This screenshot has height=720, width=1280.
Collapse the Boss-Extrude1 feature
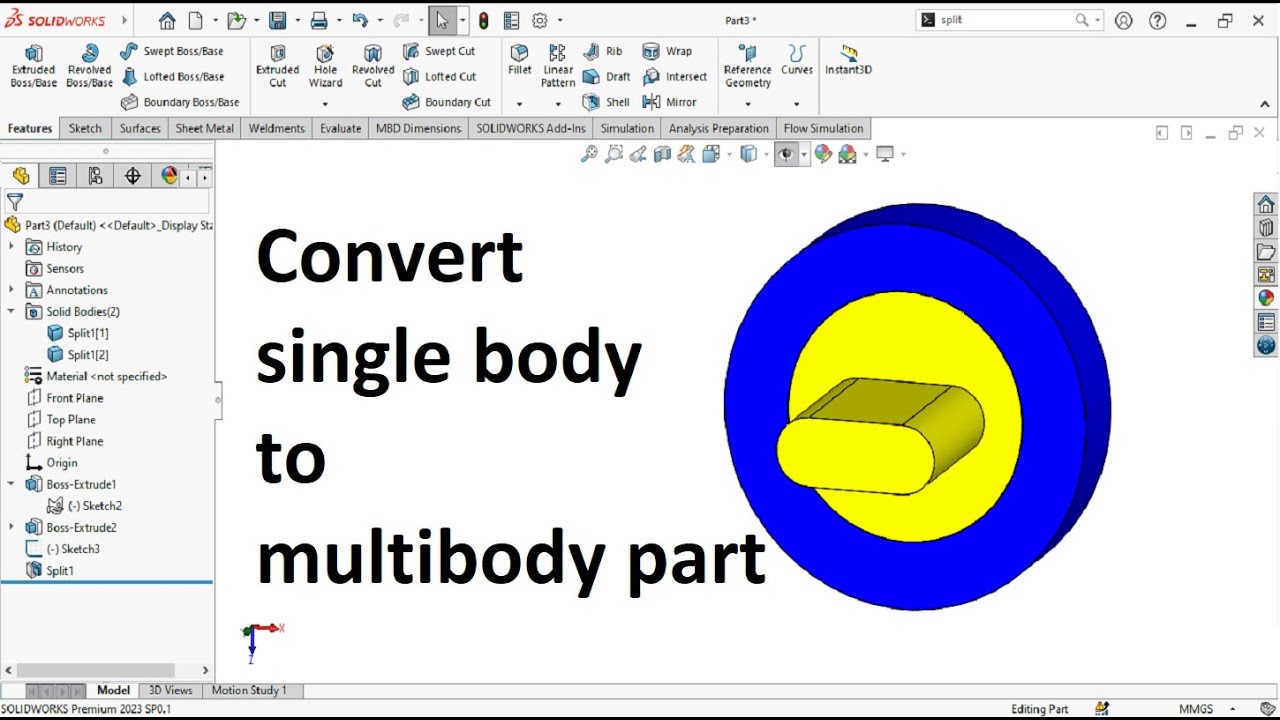tap(11, 484)
